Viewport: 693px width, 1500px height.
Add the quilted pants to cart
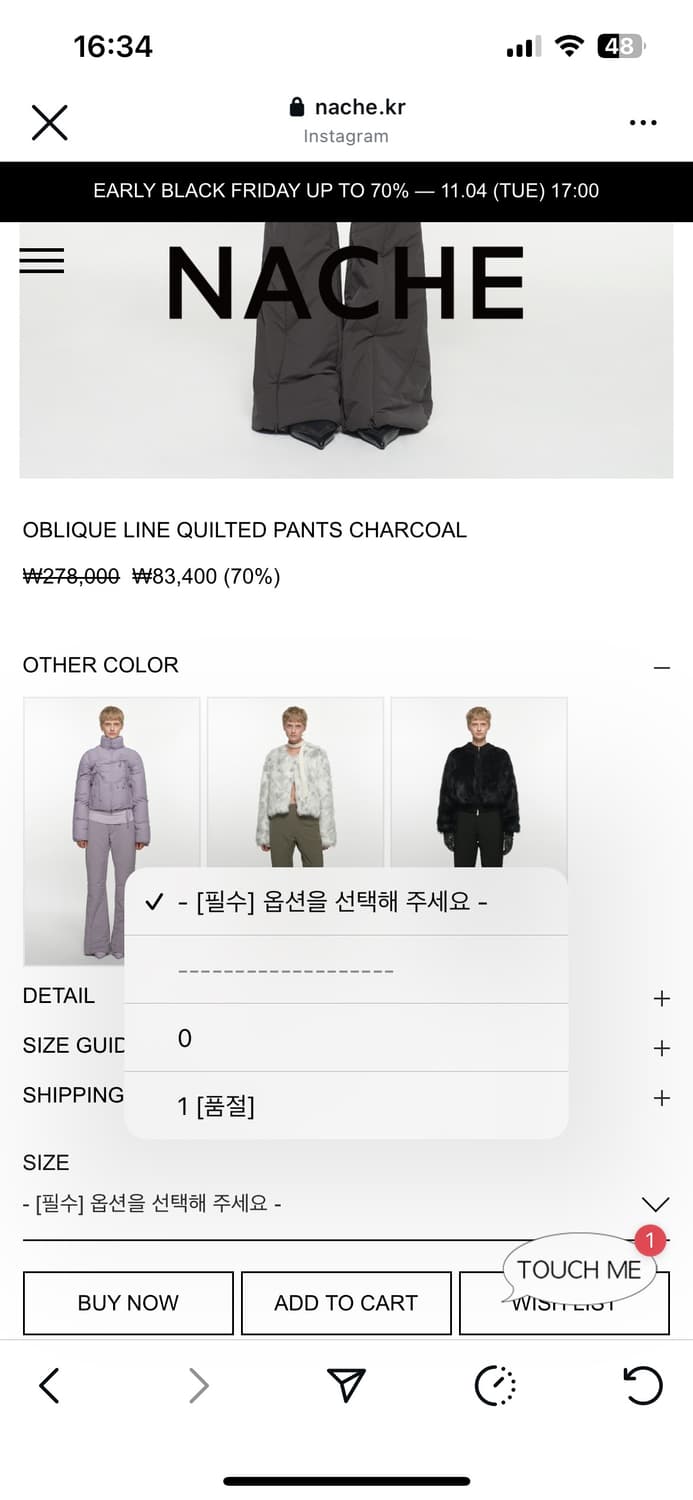pos(346,1303)
